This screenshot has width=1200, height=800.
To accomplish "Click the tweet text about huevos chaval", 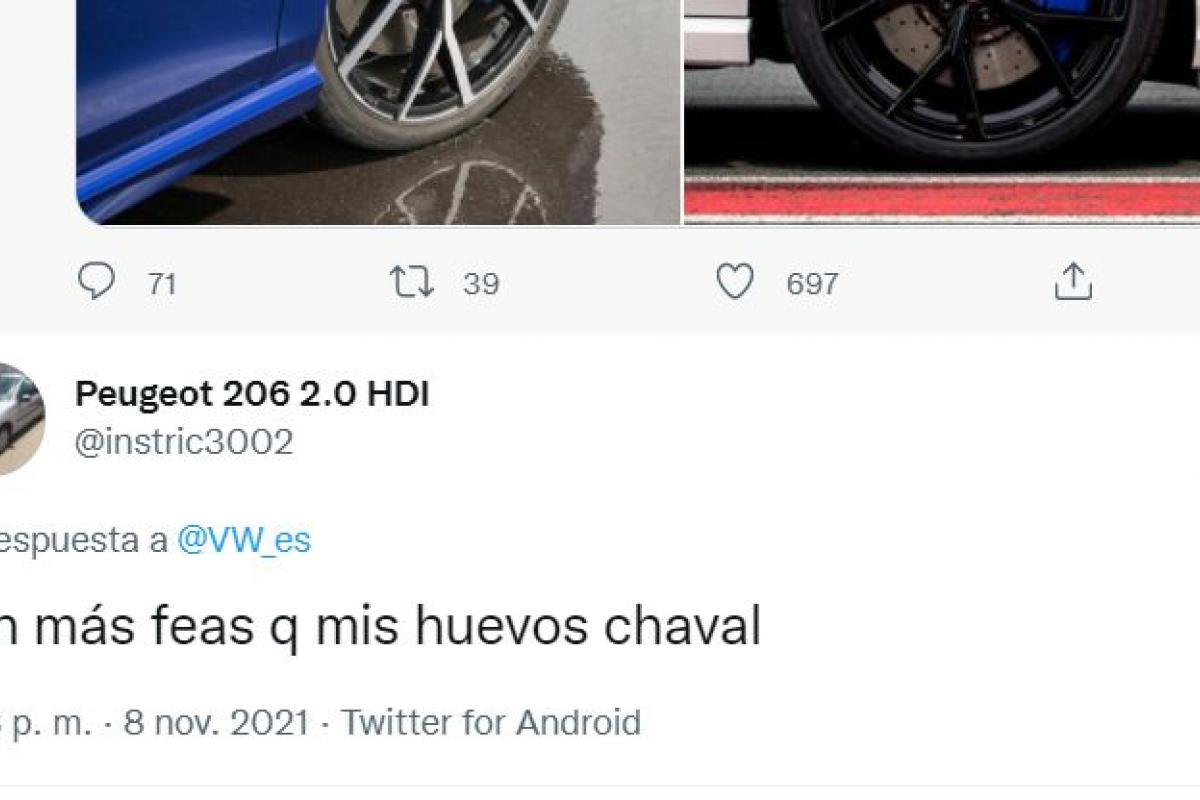I will click(380, 629).
